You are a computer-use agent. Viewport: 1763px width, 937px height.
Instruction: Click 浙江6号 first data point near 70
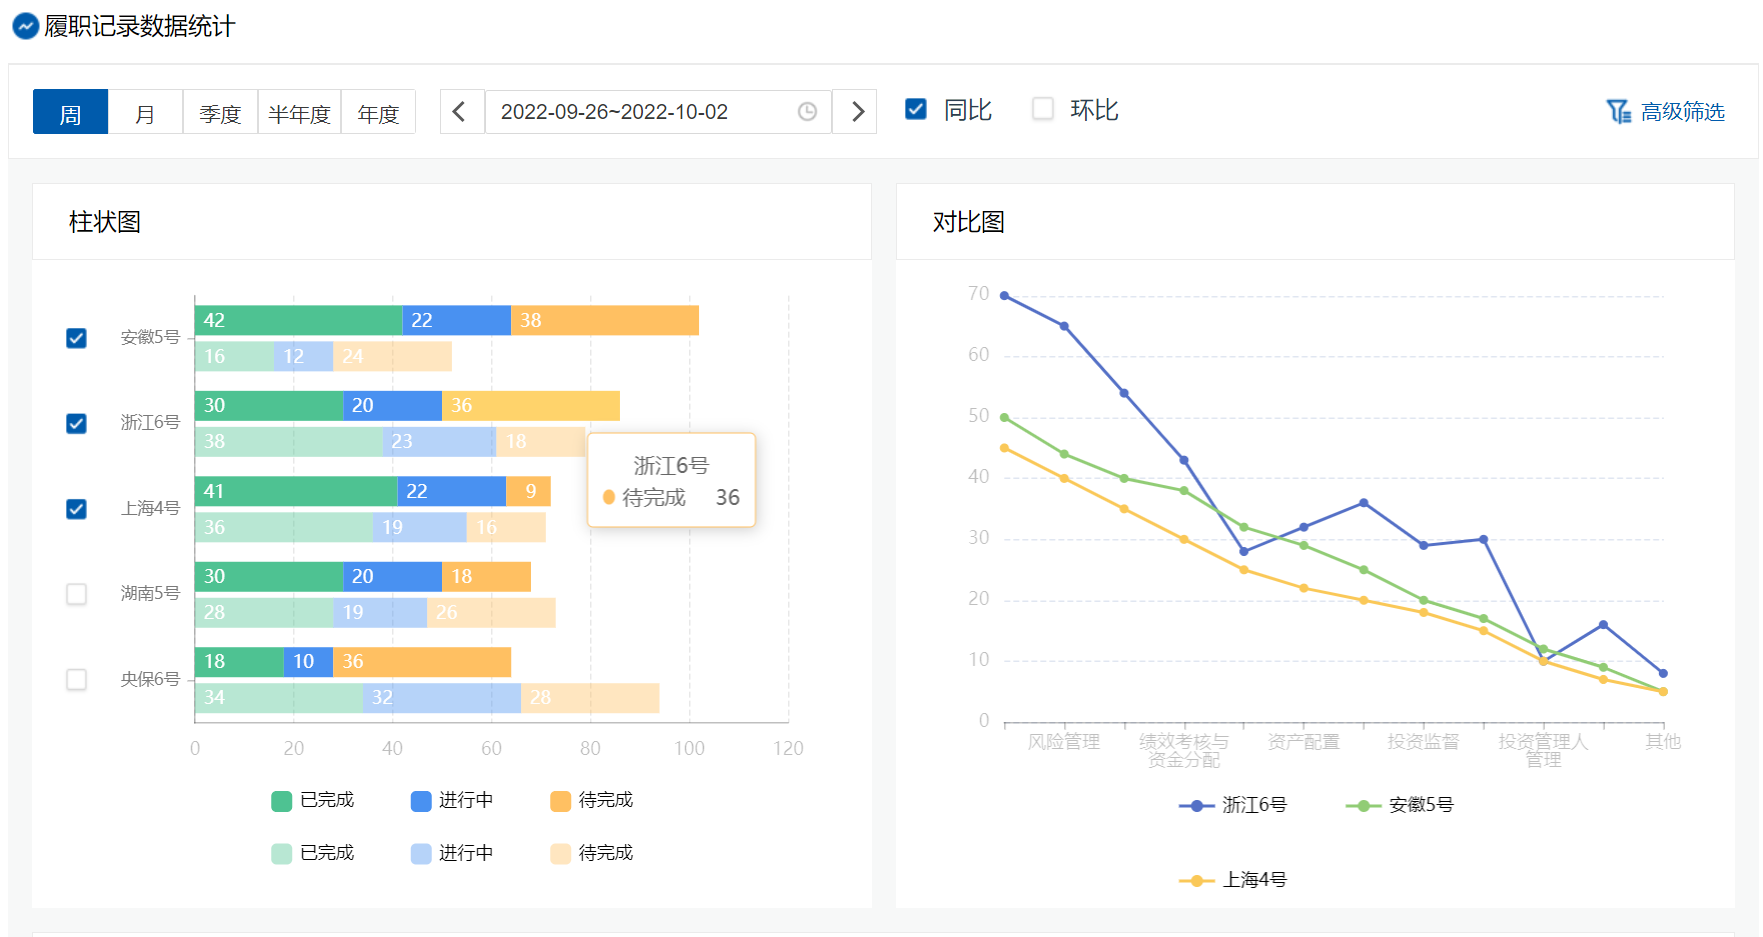pos(1004,296)
